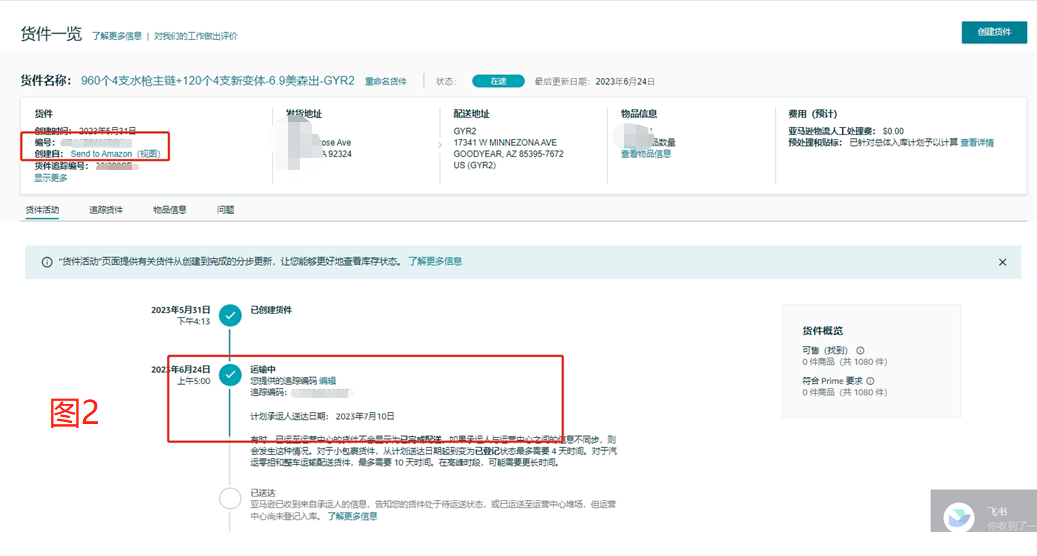1037x556 pixels.
Task: Open the 对我们的工作做出评价 link
Action: tap(195, 36)
